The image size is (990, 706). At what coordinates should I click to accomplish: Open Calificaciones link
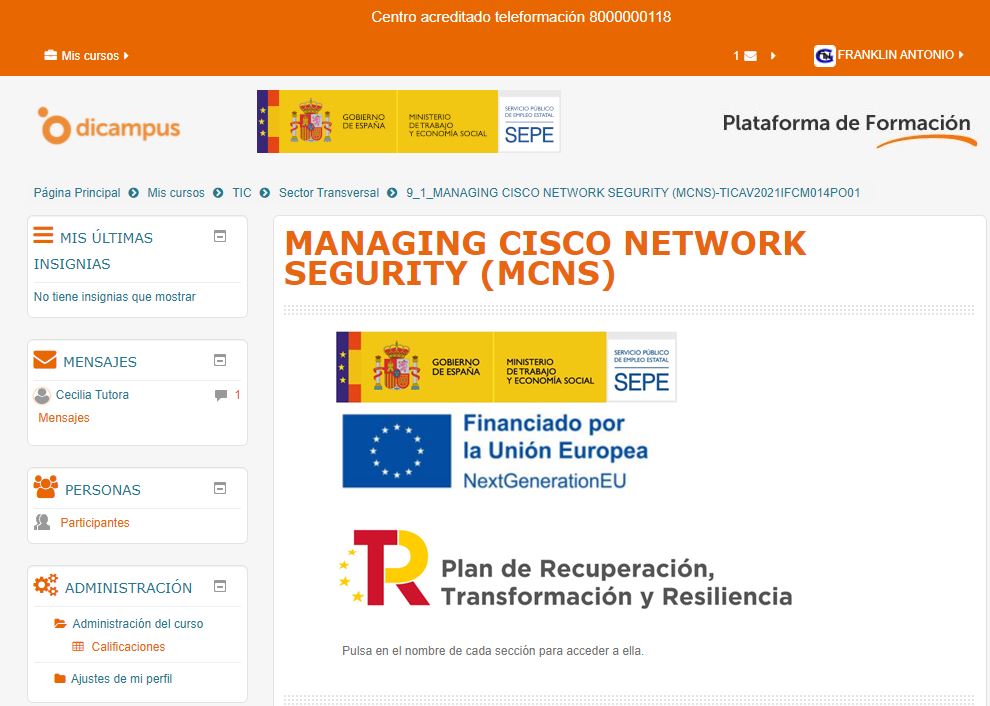pyautogui.click(x=128, y=647)
